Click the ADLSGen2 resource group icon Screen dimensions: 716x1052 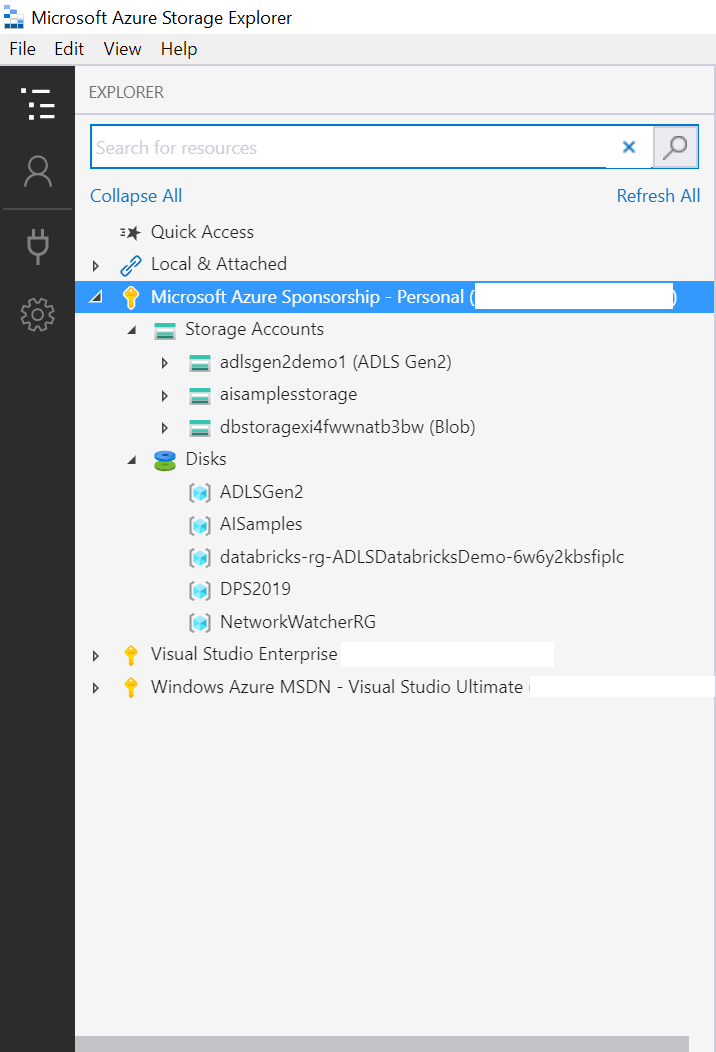click(x=199, y=493)
